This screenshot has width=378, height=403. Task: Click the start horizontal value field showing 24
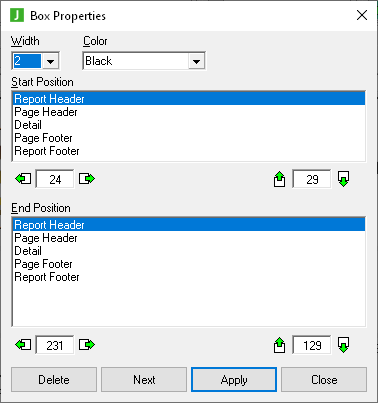[55, 179]
